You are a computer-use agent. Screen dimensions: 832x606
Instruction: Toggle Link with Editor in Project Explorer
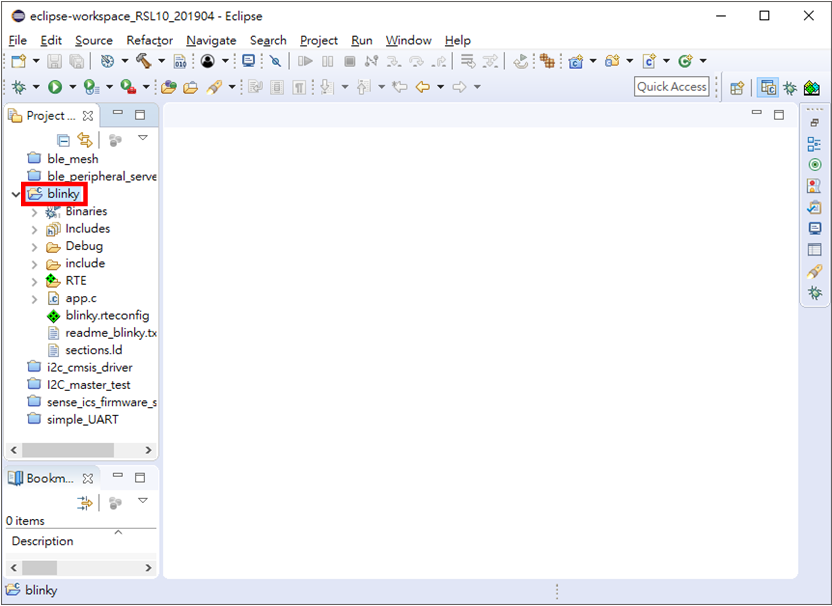pos(85,140)
